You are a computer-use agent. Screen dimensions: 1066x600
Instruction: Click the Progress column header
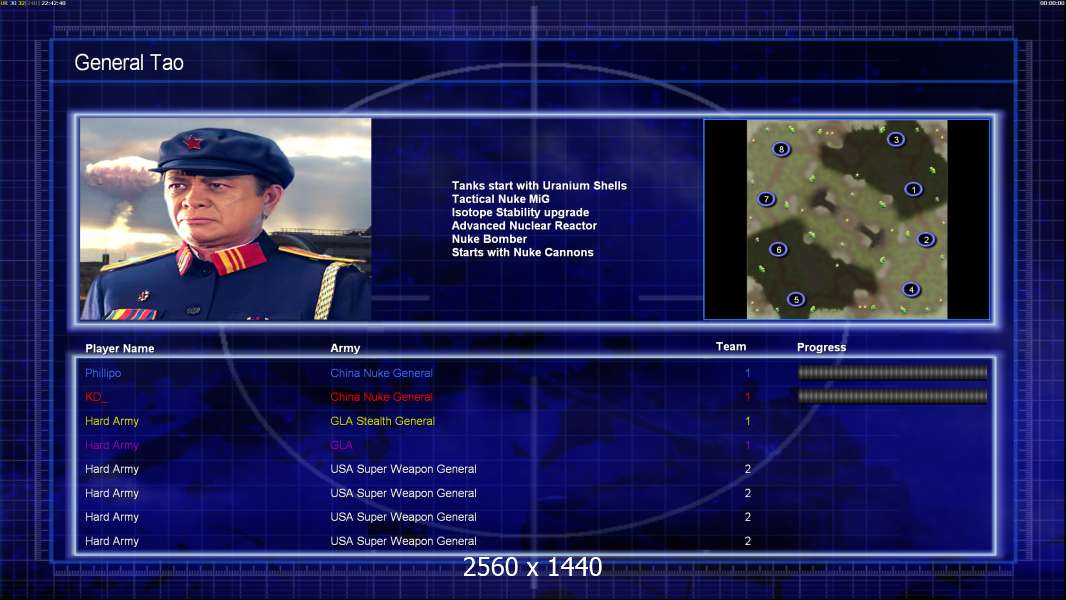point(821,347)
